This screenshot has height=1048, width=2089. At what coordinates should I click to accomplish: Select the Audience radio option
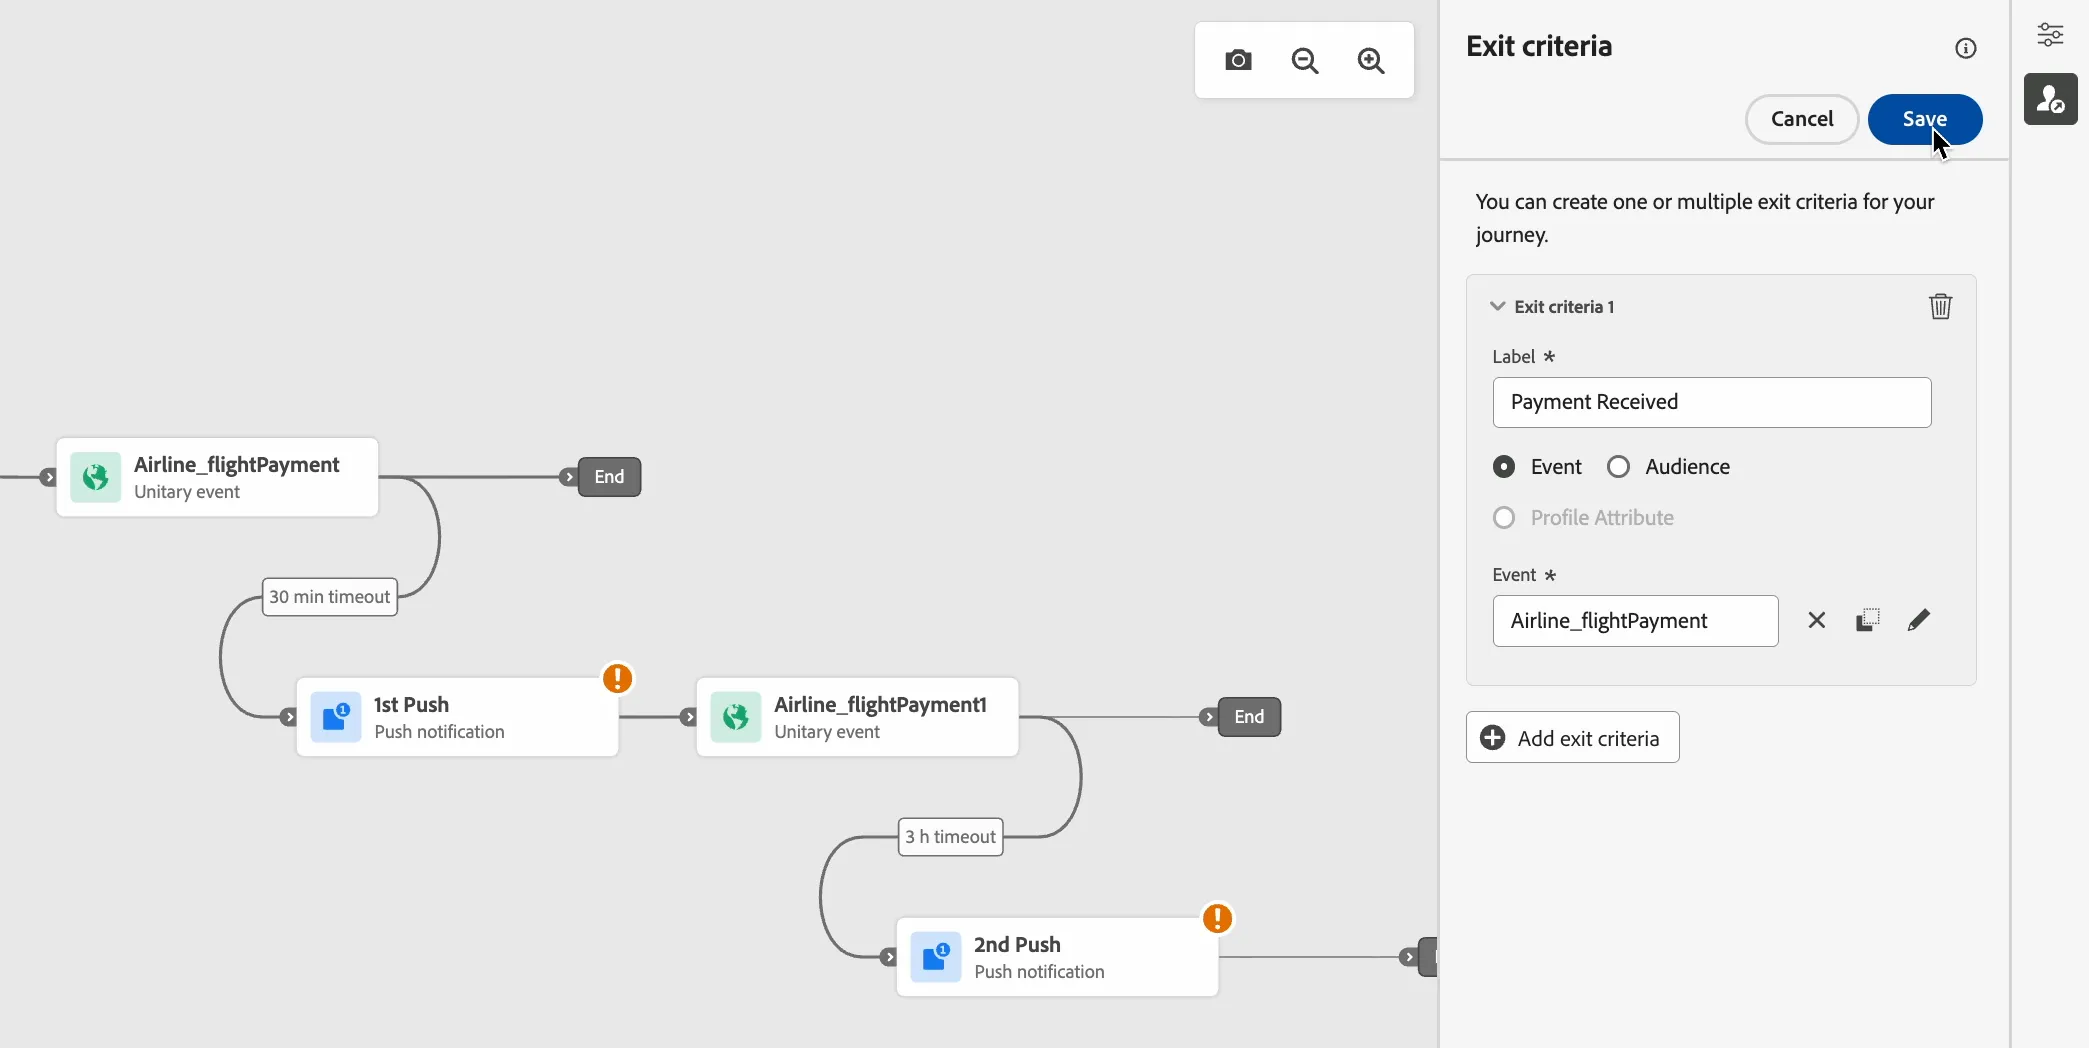1618,467
